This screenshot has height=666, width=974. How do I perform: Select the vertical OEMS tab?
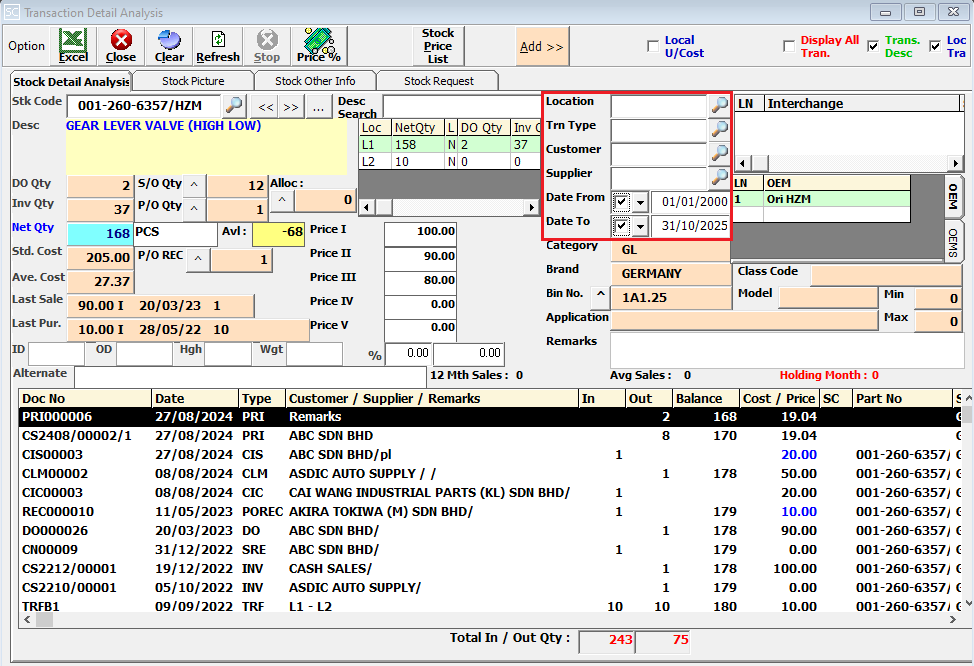[x=952, y=242]
